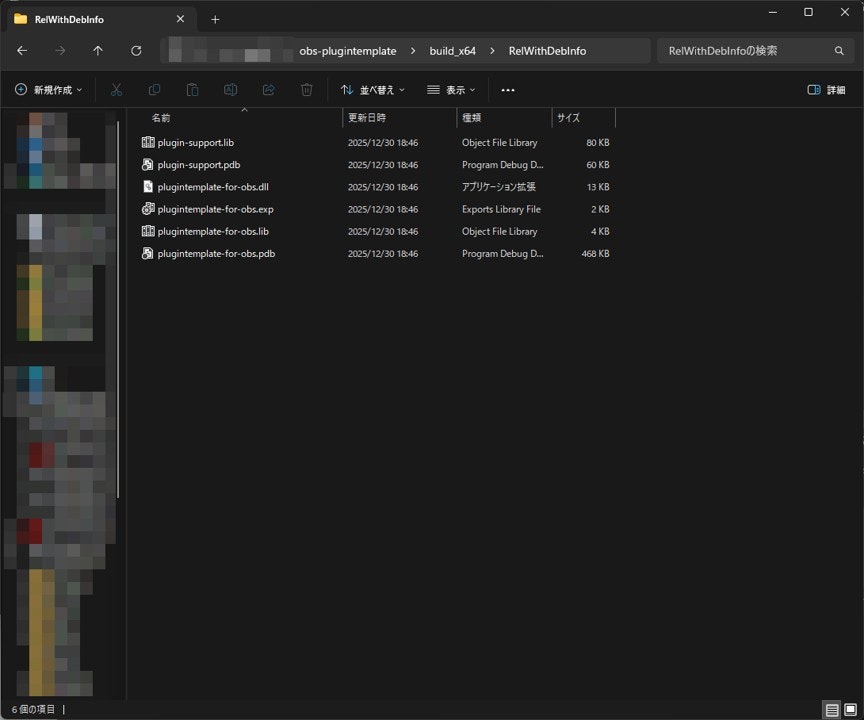Screen dimensions: 864x720
Task: Click the navigation pane scrollbar
Action: 118,310
